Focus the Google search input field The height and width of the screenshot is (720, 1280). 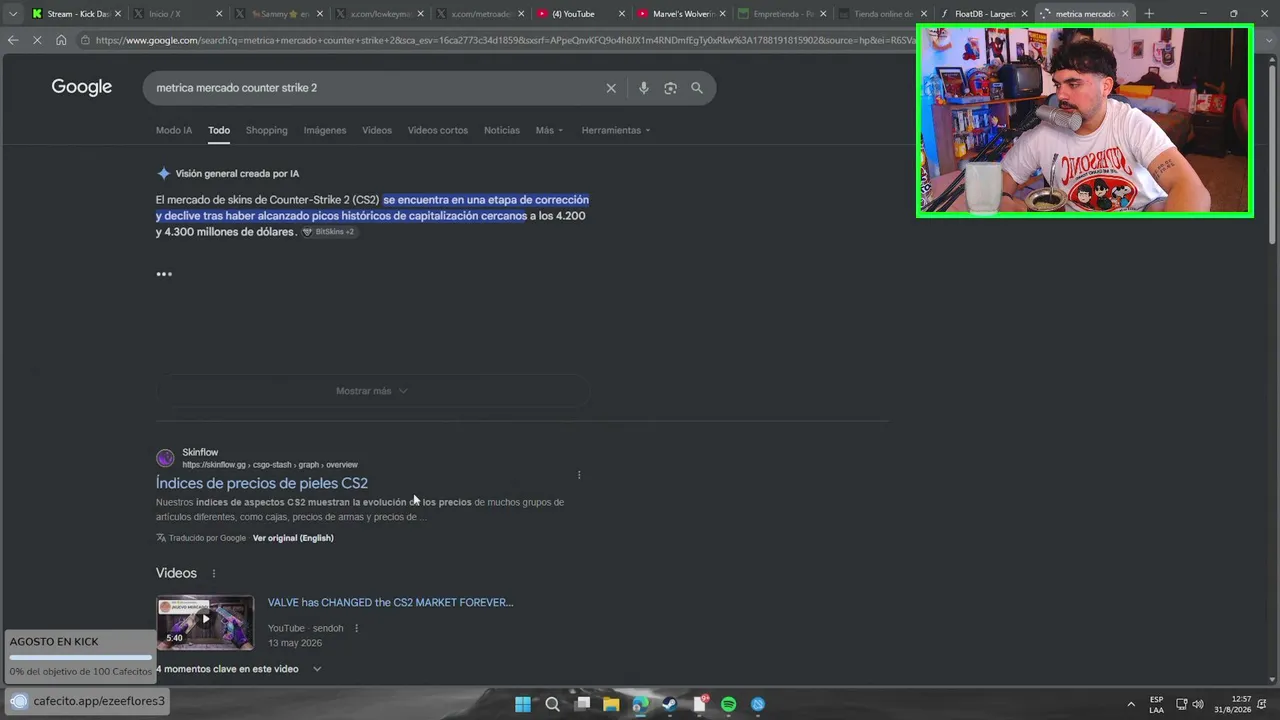375,88
